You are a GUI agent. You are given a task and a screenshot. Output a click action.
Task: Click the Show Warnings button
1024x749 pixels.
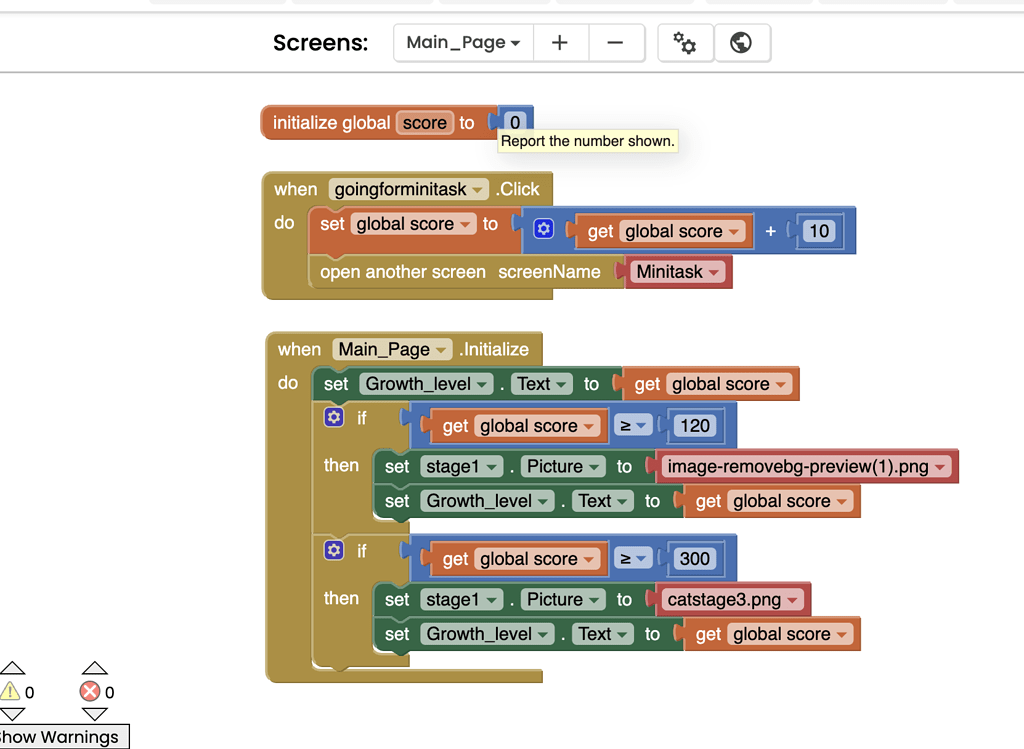click(62, 737)
